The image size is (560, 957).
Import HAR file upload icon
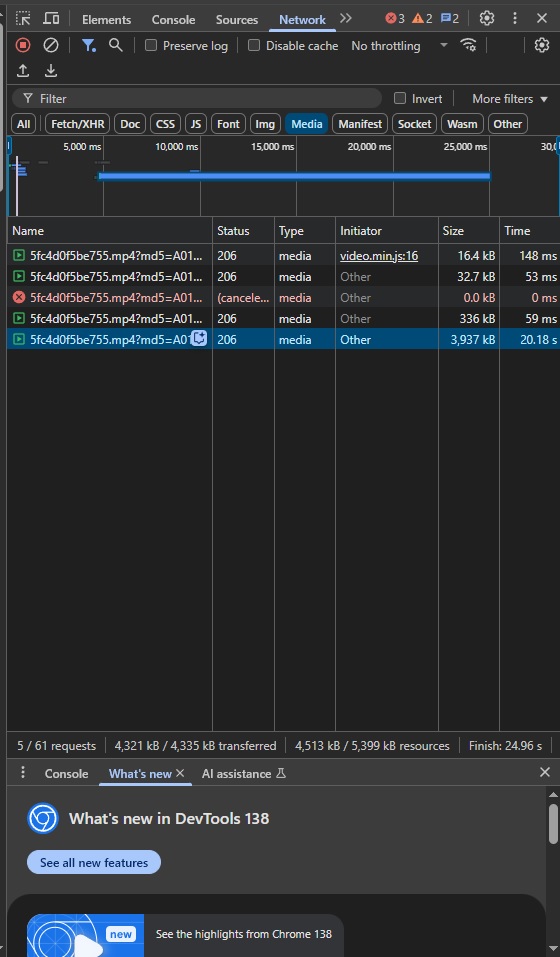tap(23, 71)
